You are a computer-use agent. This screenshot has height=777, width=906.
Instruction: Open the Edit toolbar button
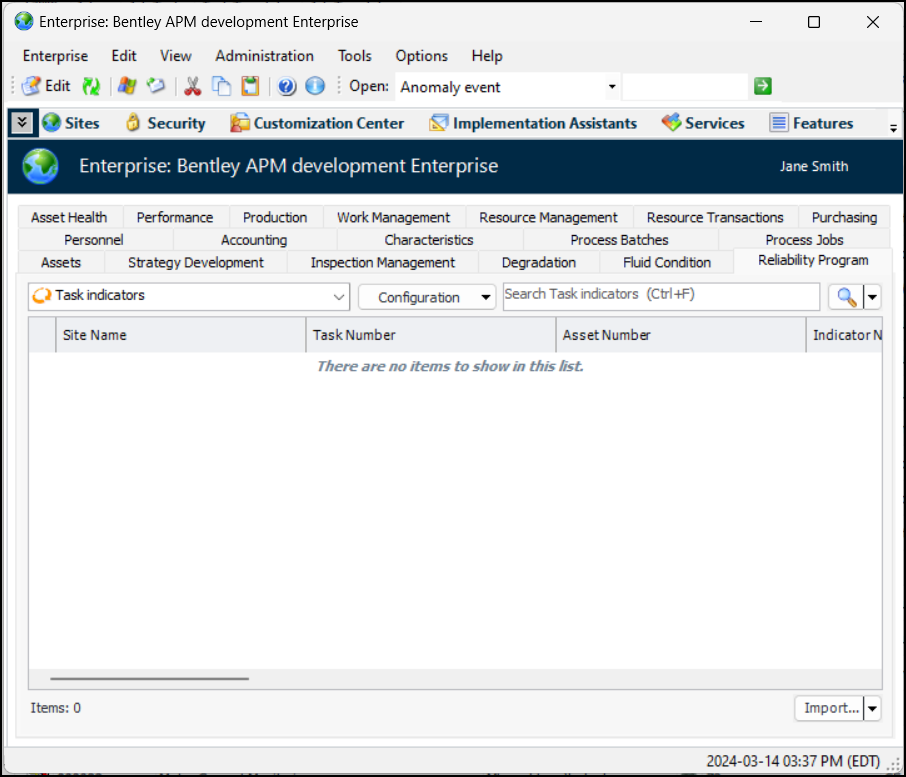47,87
